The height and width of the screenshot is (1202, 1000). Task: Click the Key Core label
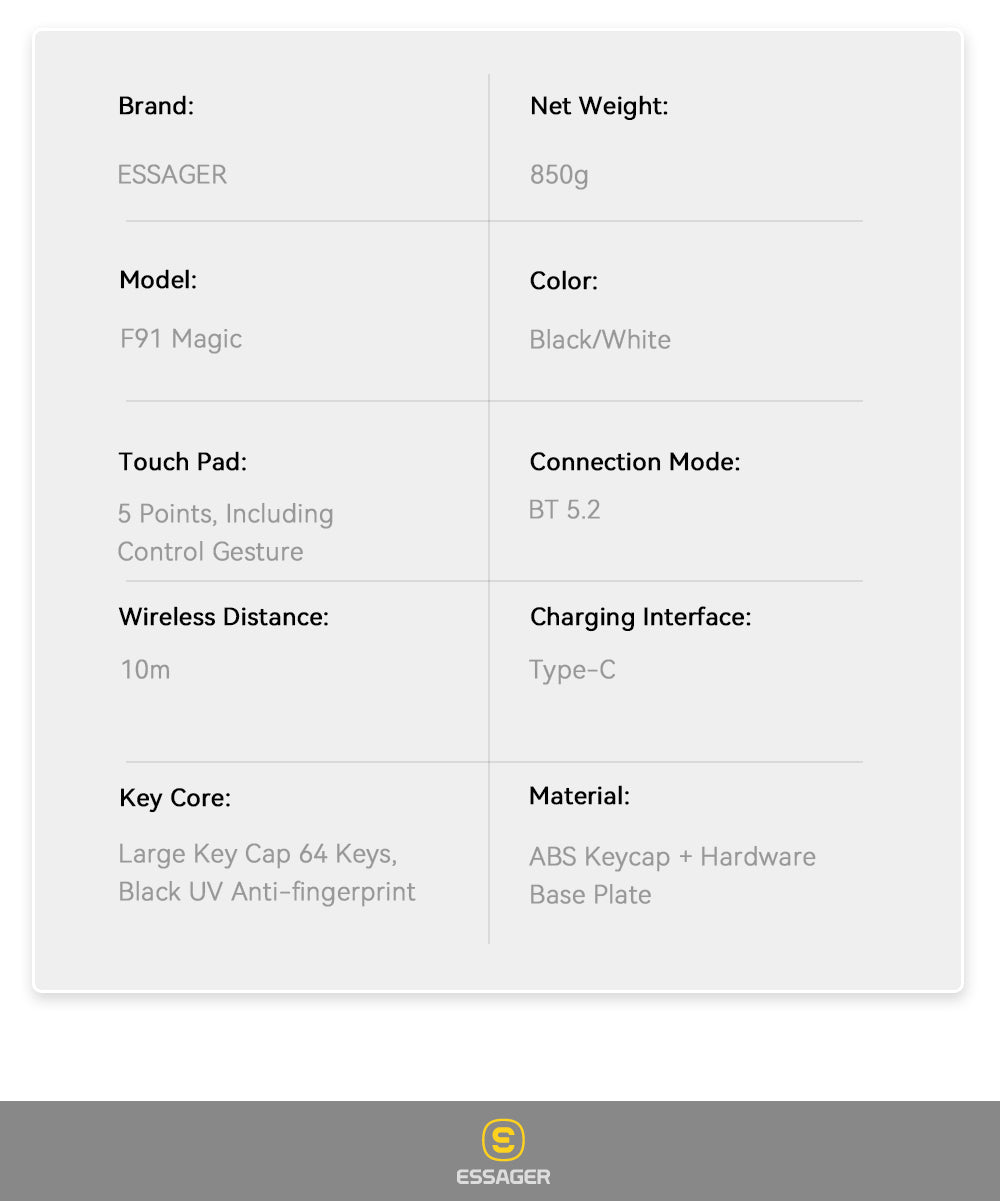coord(175,798)
